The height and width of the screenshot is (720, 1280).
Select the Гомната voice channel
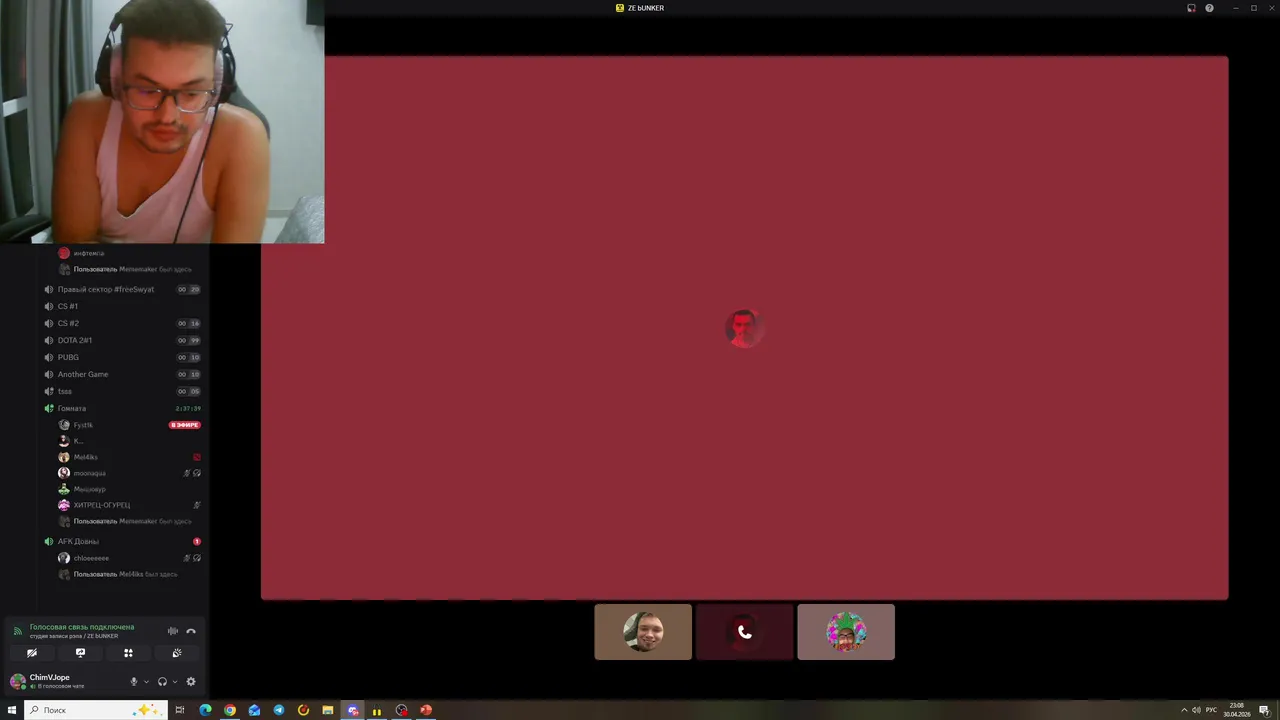click(123, 408)
